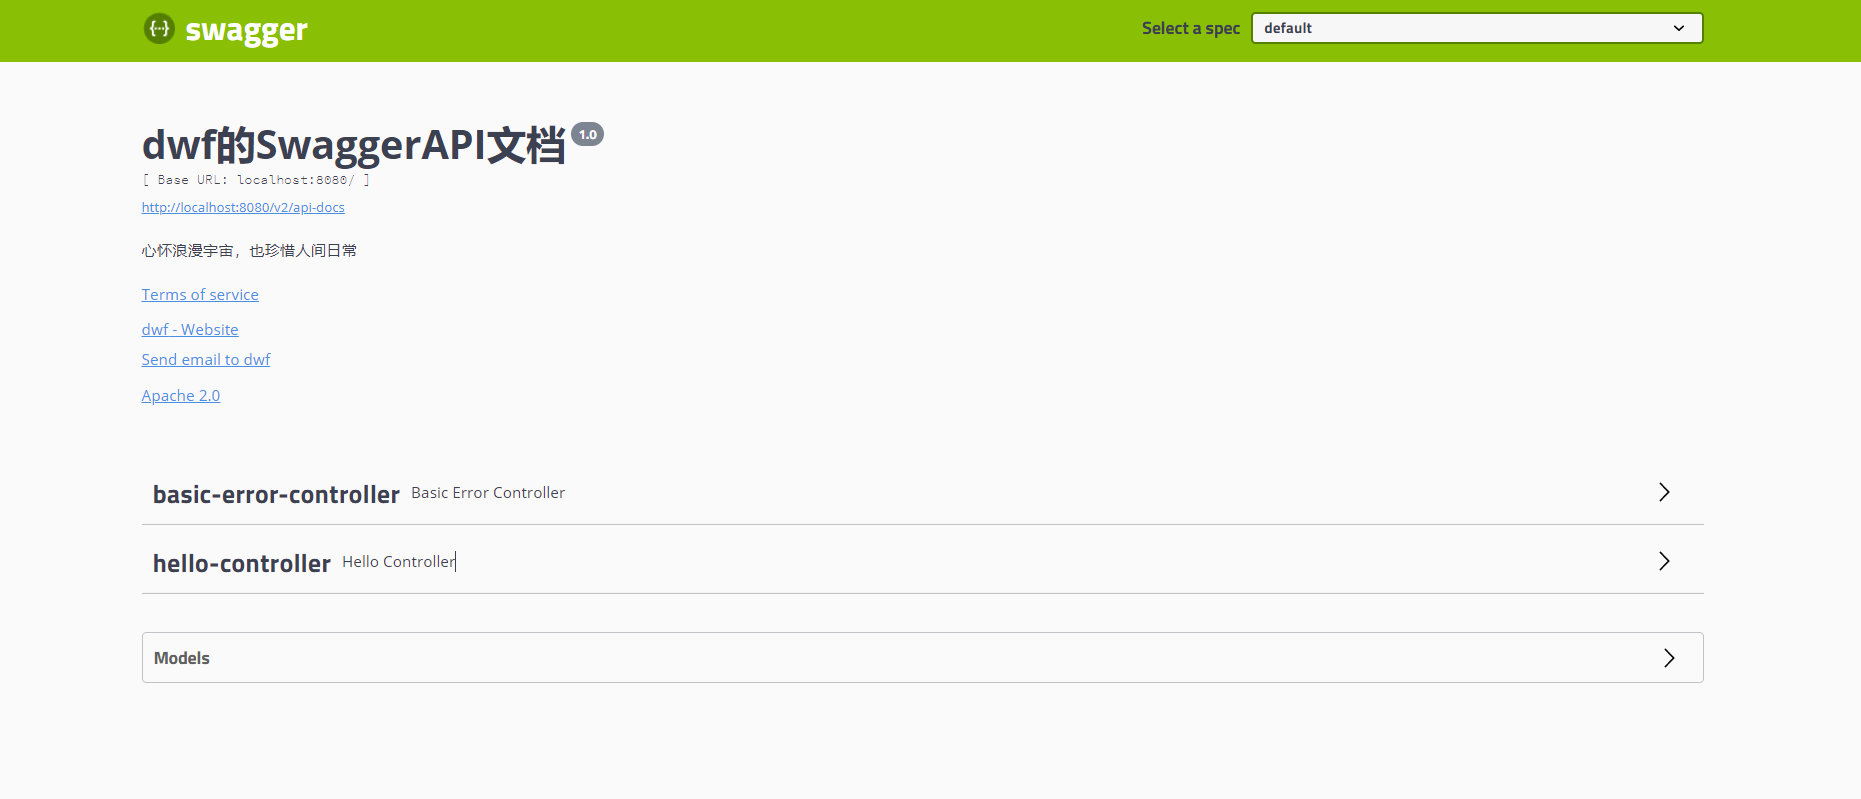Click the swagger brand name text
Viewport: 1861px width, 799px height.
(246, 31)
